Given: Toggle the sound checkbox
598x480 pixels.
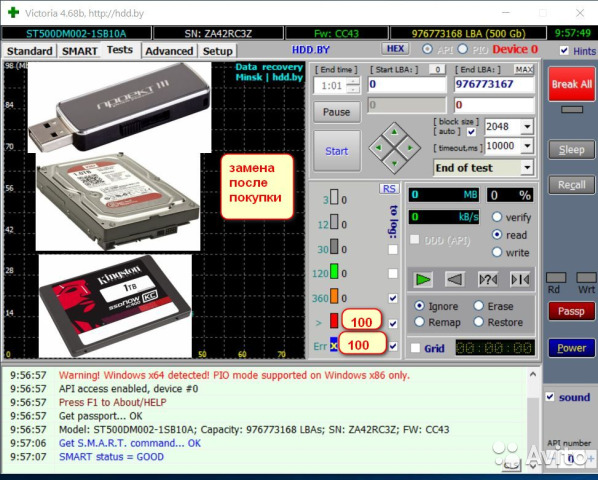Looking at the screenshot, I should 550,397.
